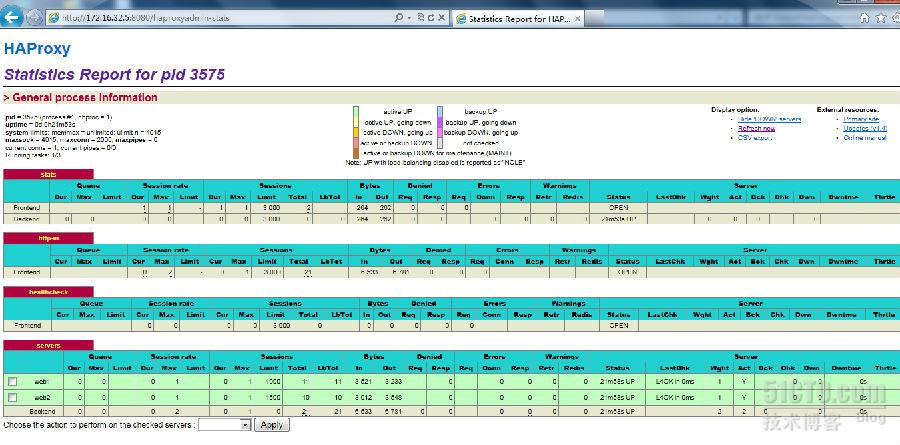
Task: Open the Primary site link
Action: (861, 119)
